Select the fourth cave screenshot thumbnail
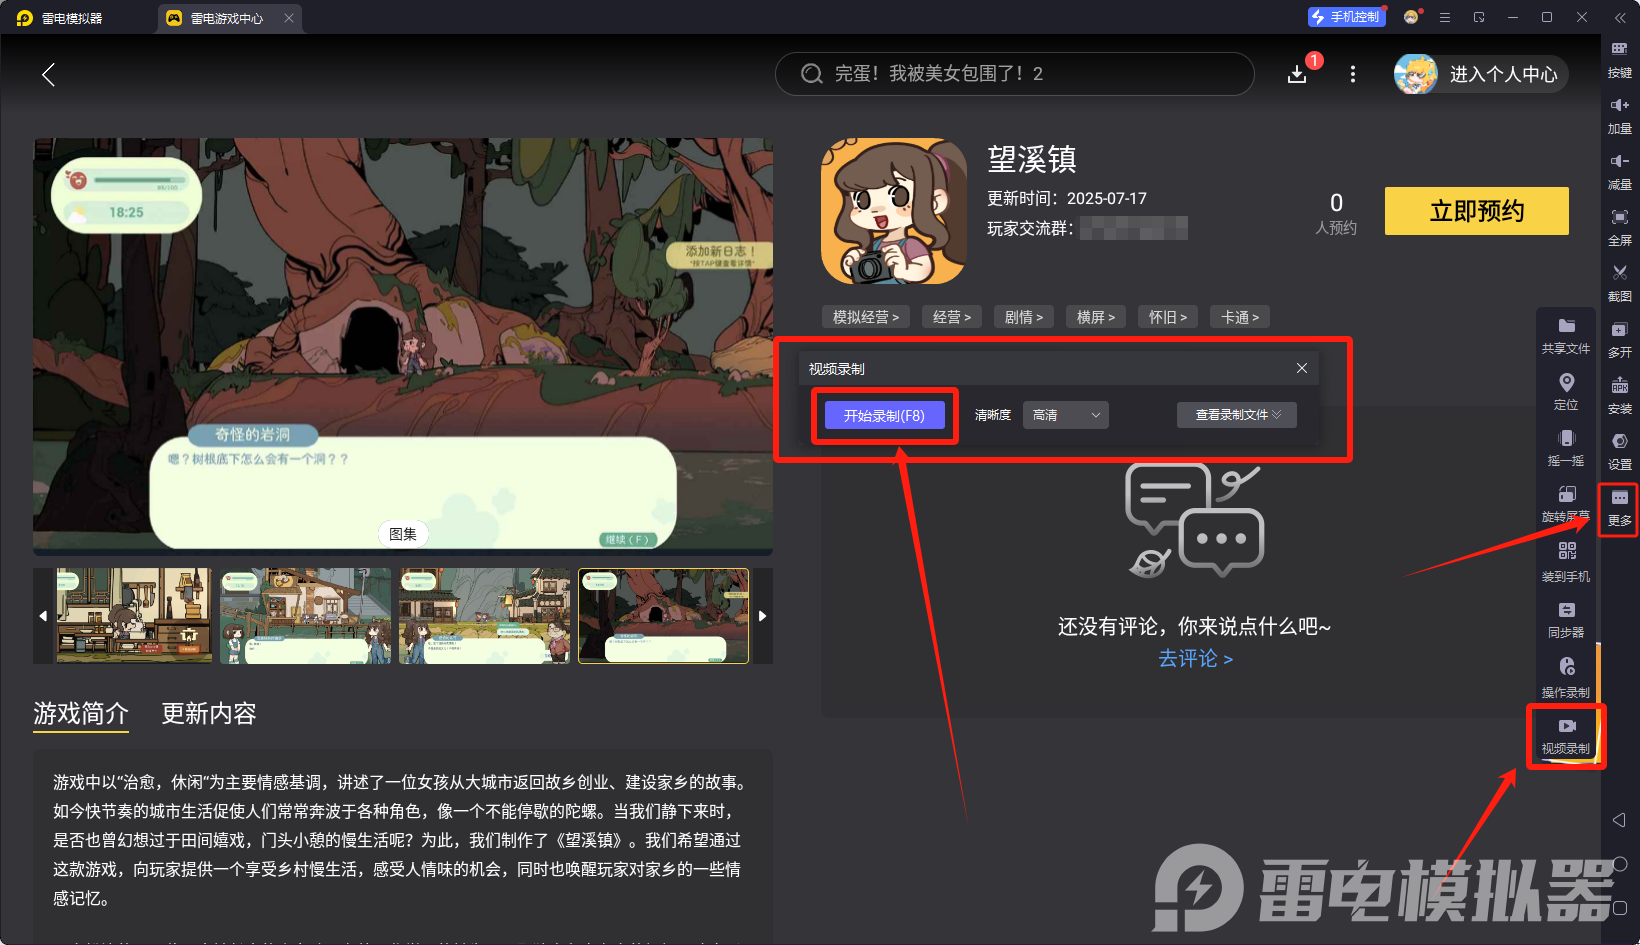Viewport: 1640px width, 945px height. pyautogui.click(x=663, y=616)
